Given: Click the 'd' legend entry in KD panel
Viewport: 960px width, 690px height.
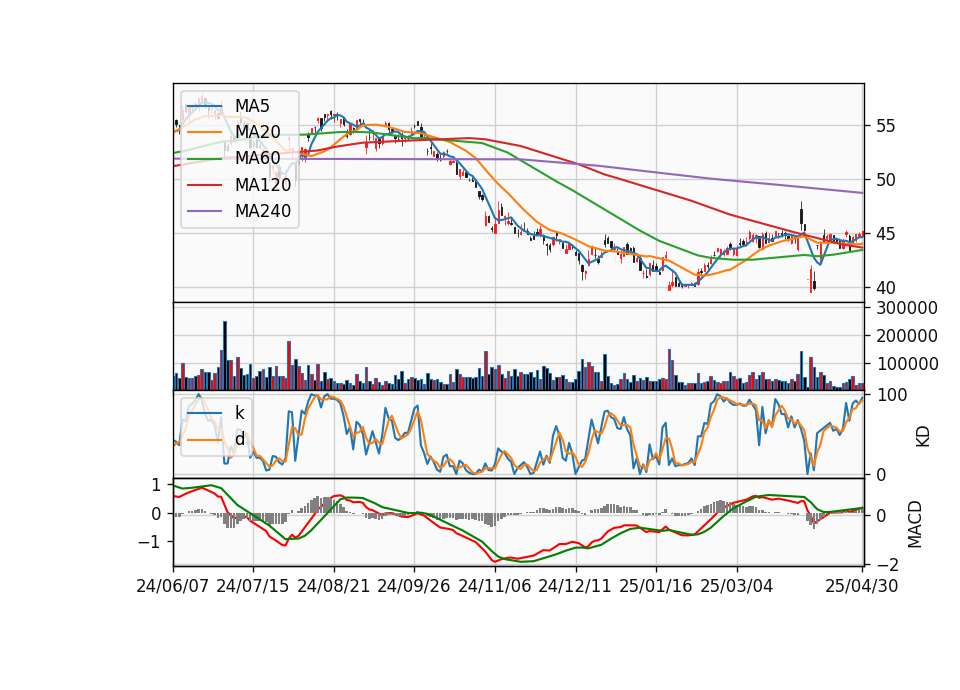Looking at the screenshot, I should (x=240, y=439).
